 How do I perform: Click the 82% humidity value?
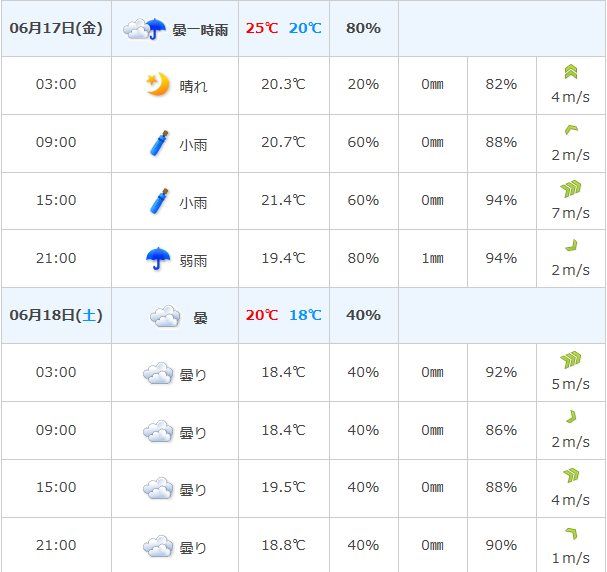point(501,84)
